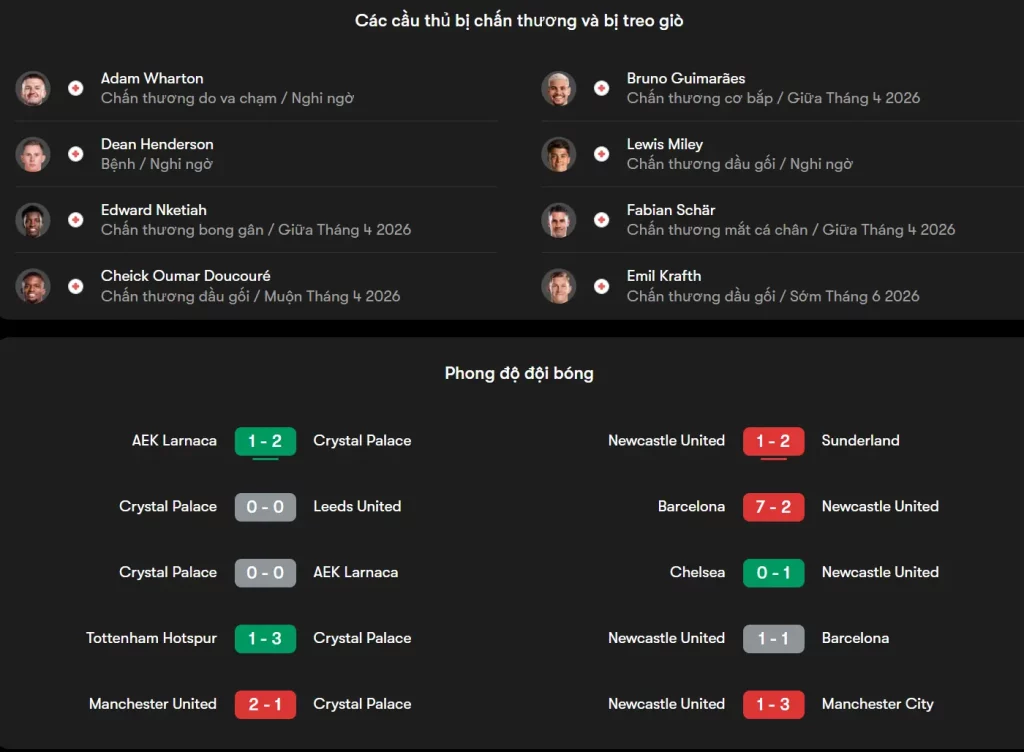Click the 1-3 Tottenham Hotspur match score

265,638
